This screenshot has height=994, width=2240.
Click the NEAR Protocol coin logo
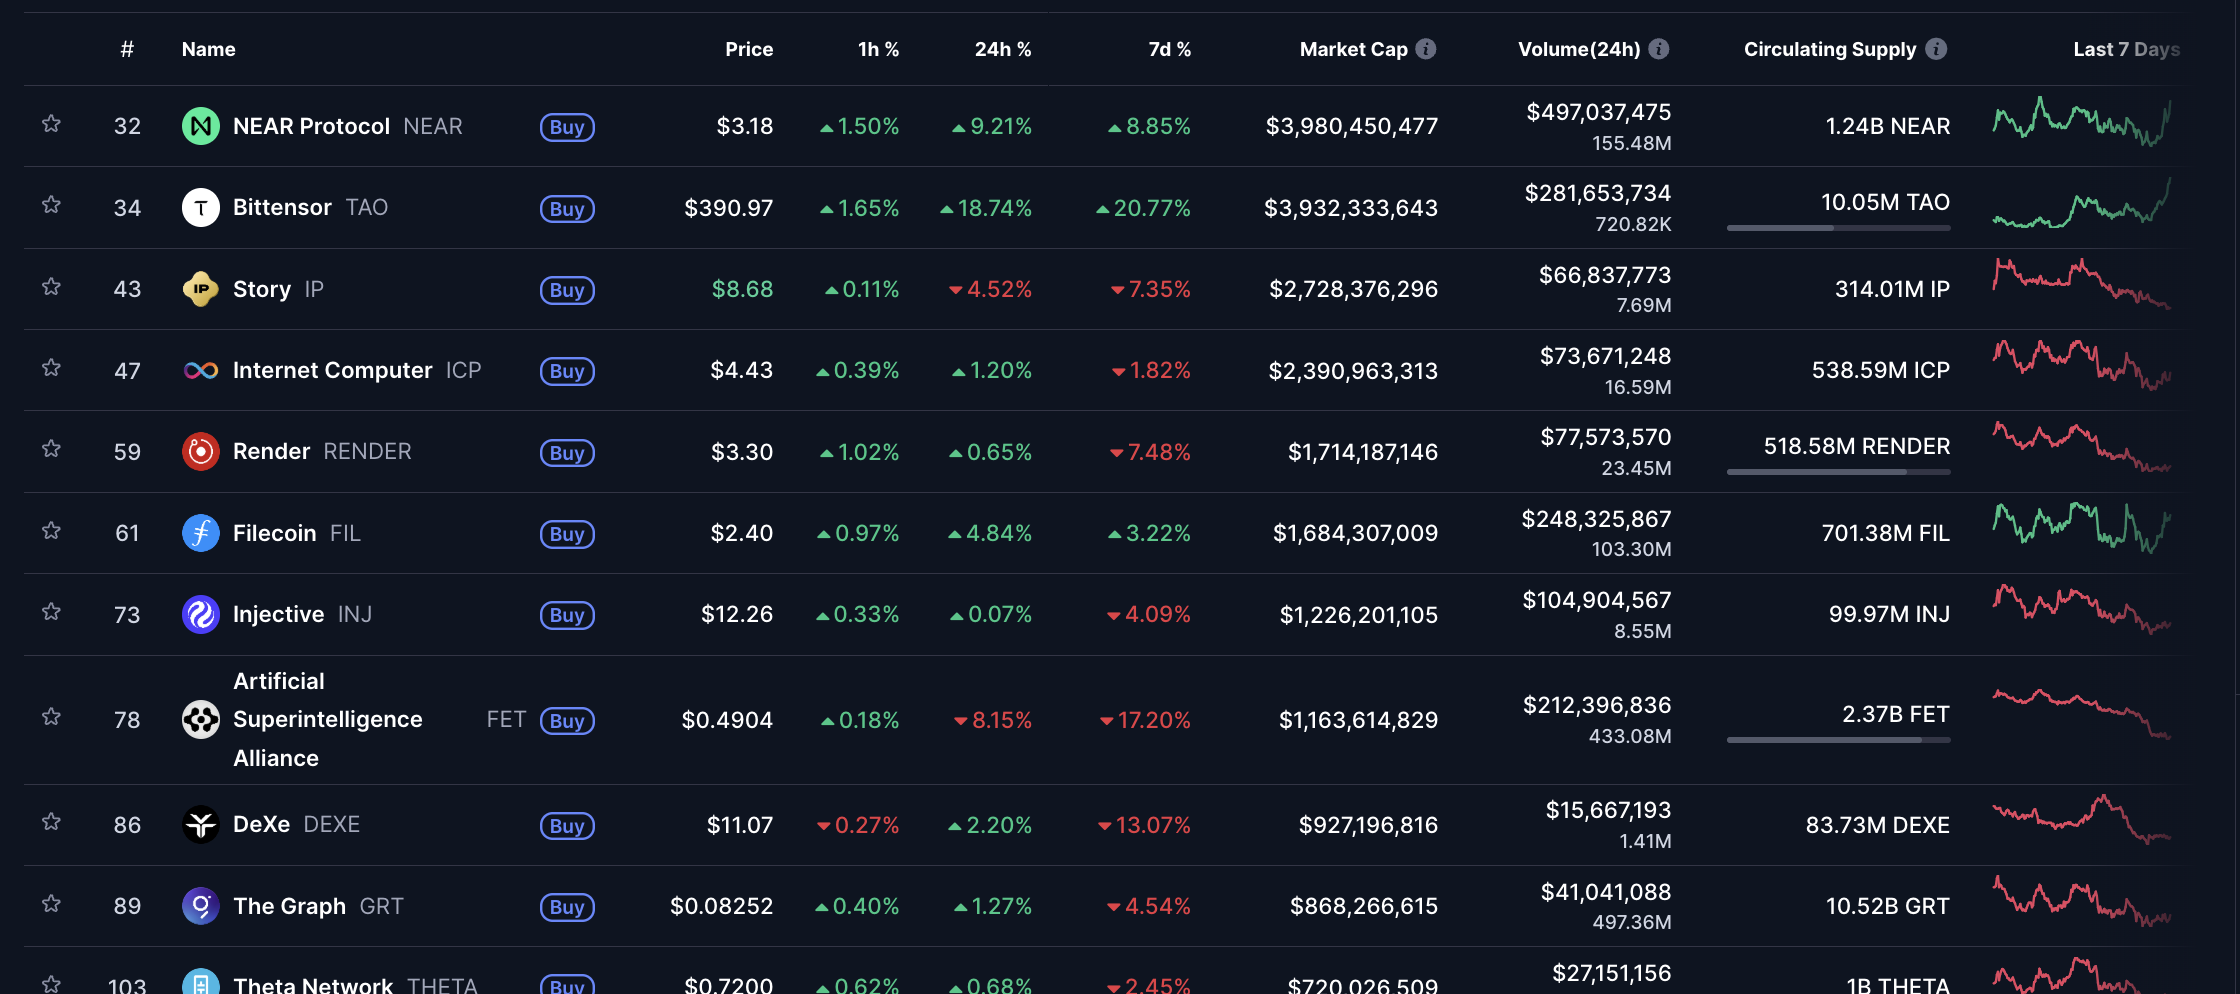click(201, 126)
